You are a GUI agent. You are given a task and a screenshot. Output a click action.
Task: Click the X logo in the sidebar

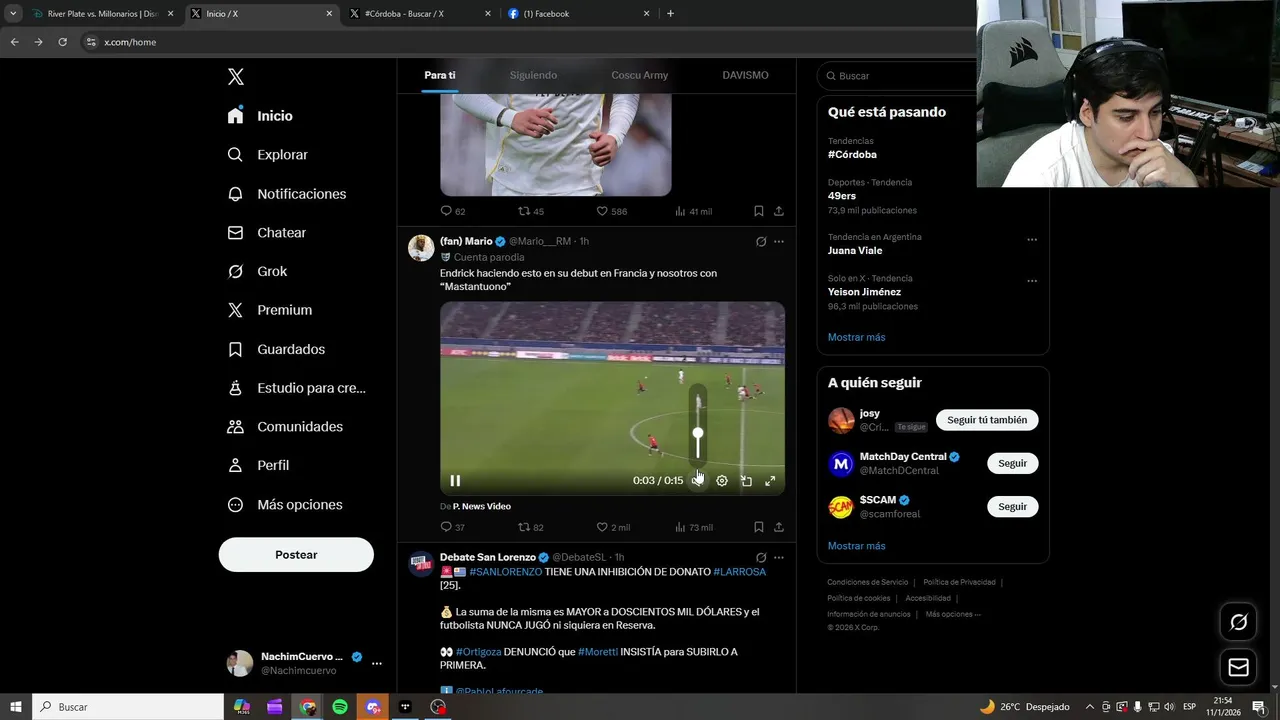point(235,77)
